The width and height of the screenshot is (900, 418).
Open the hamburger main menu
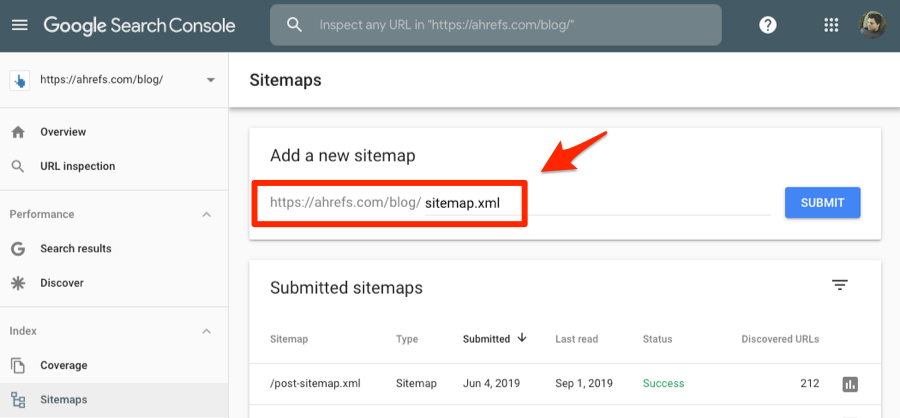click(x=19, y=25)
